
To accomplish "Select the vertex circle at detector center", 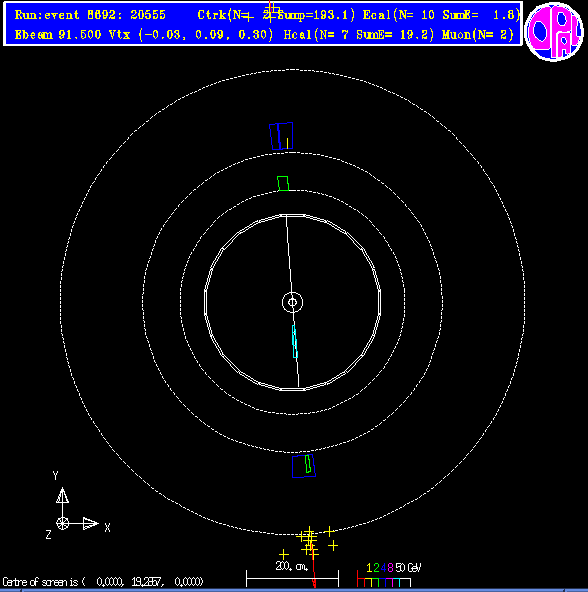I will pyautogui.click(x=292, y=302).
